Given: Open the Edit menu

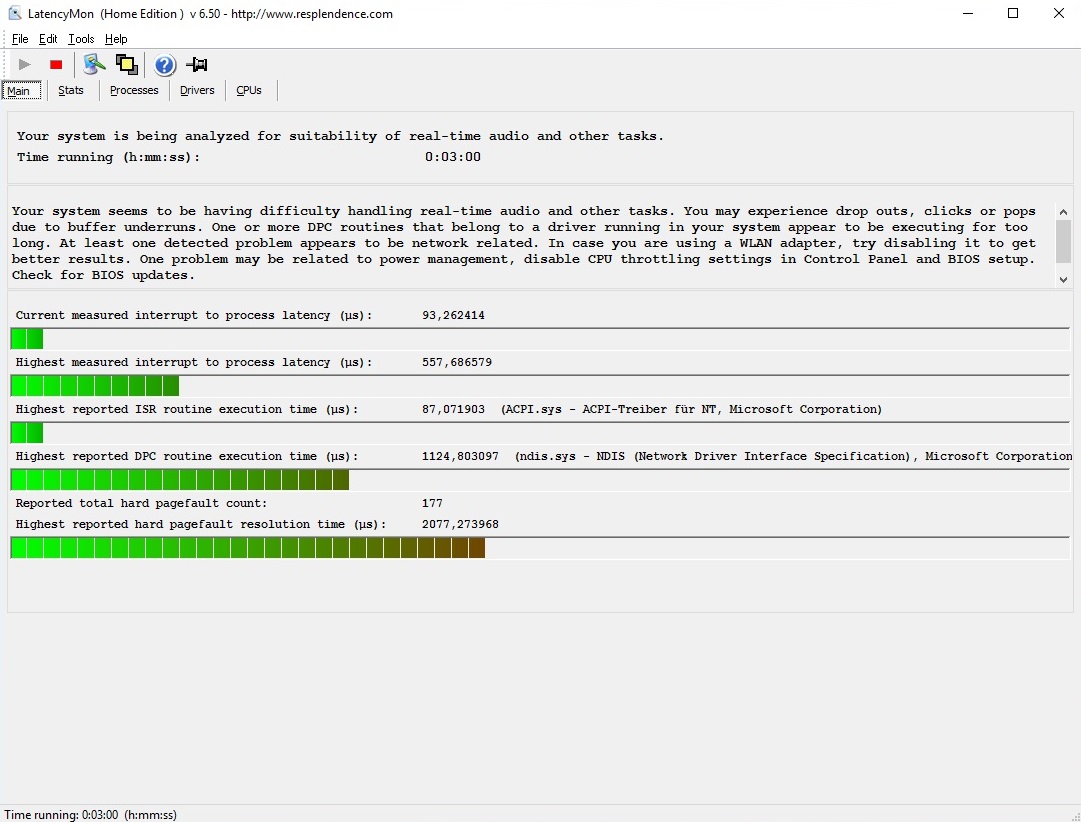Looking at the screenshot, I should [48, 39].
